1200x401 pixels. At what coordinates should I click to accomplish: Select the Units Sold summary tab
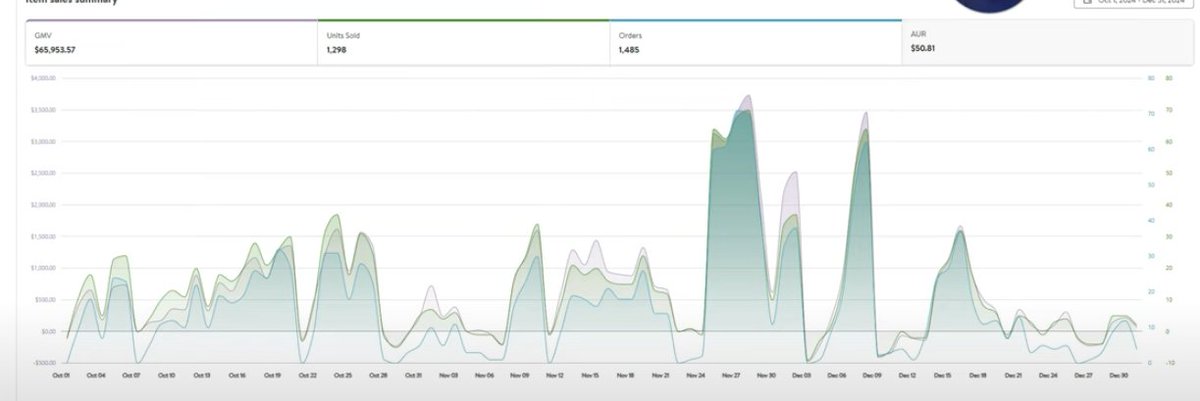click(464, 42)
